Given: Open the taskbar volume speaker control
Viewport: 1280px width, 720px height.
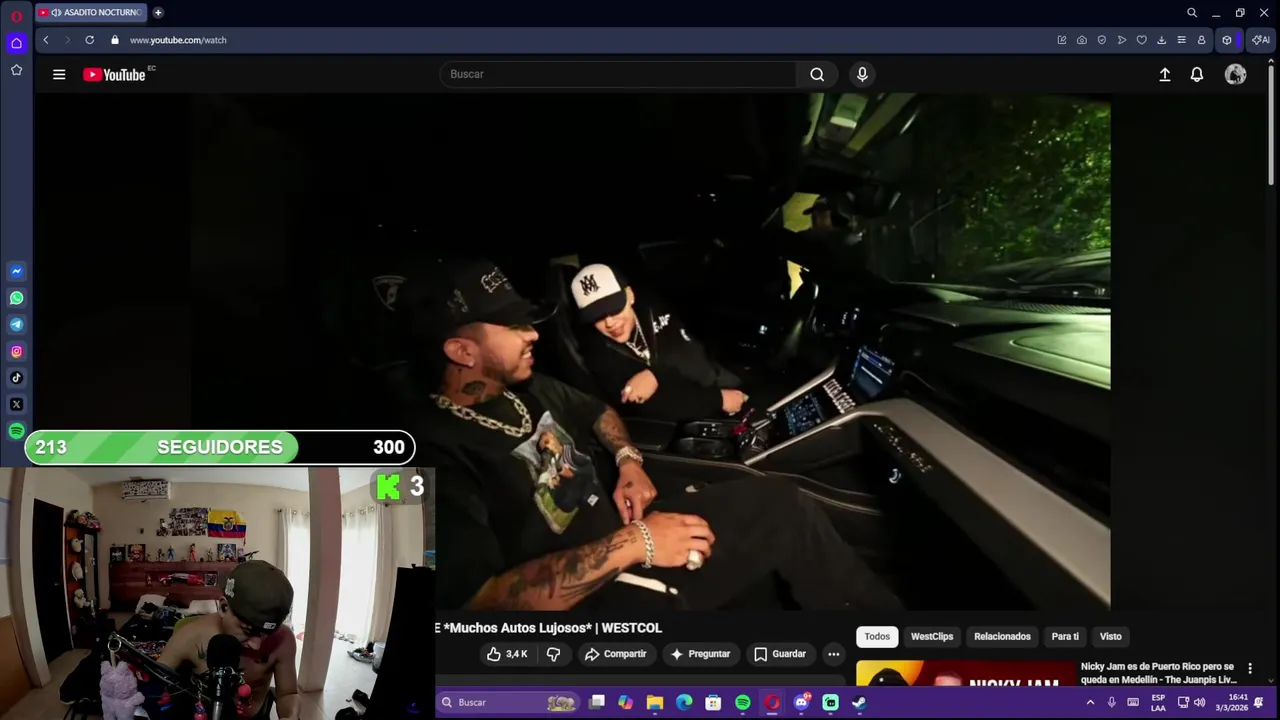Looking at the screenshot, I should [x=1199, y=702].
